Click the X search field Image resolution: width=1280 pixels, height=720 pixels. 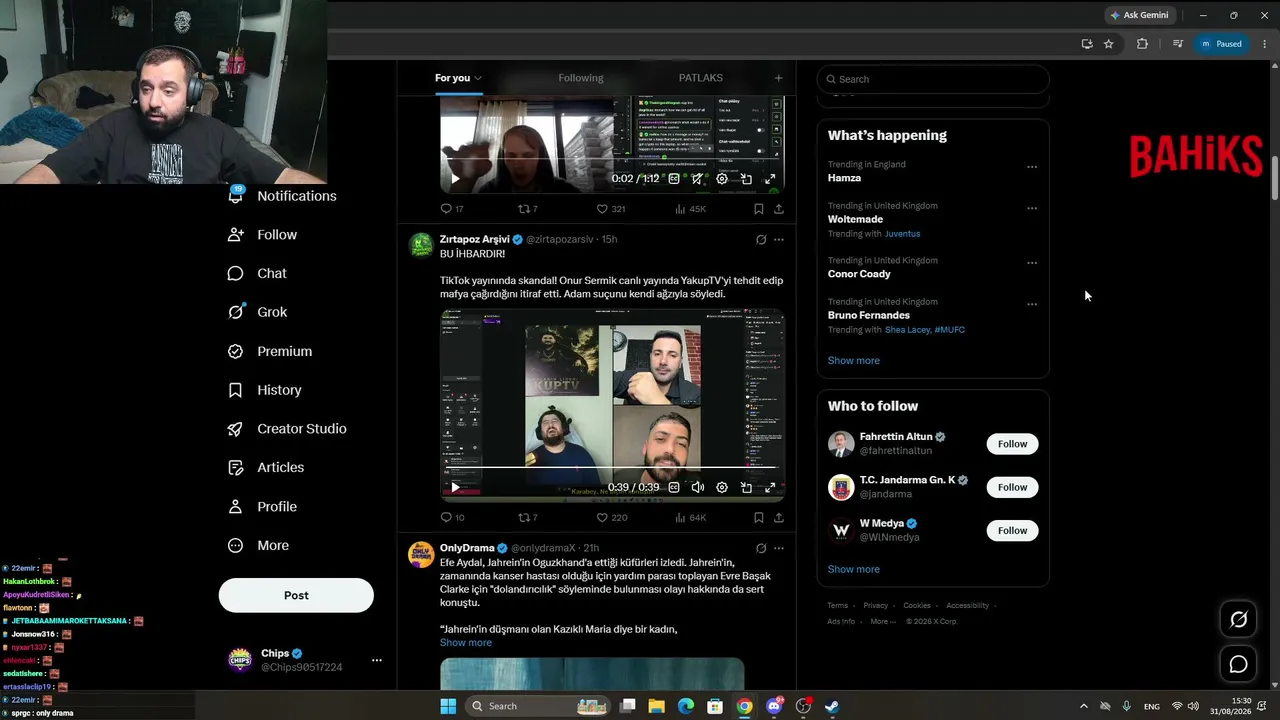(x=933, y=79)
